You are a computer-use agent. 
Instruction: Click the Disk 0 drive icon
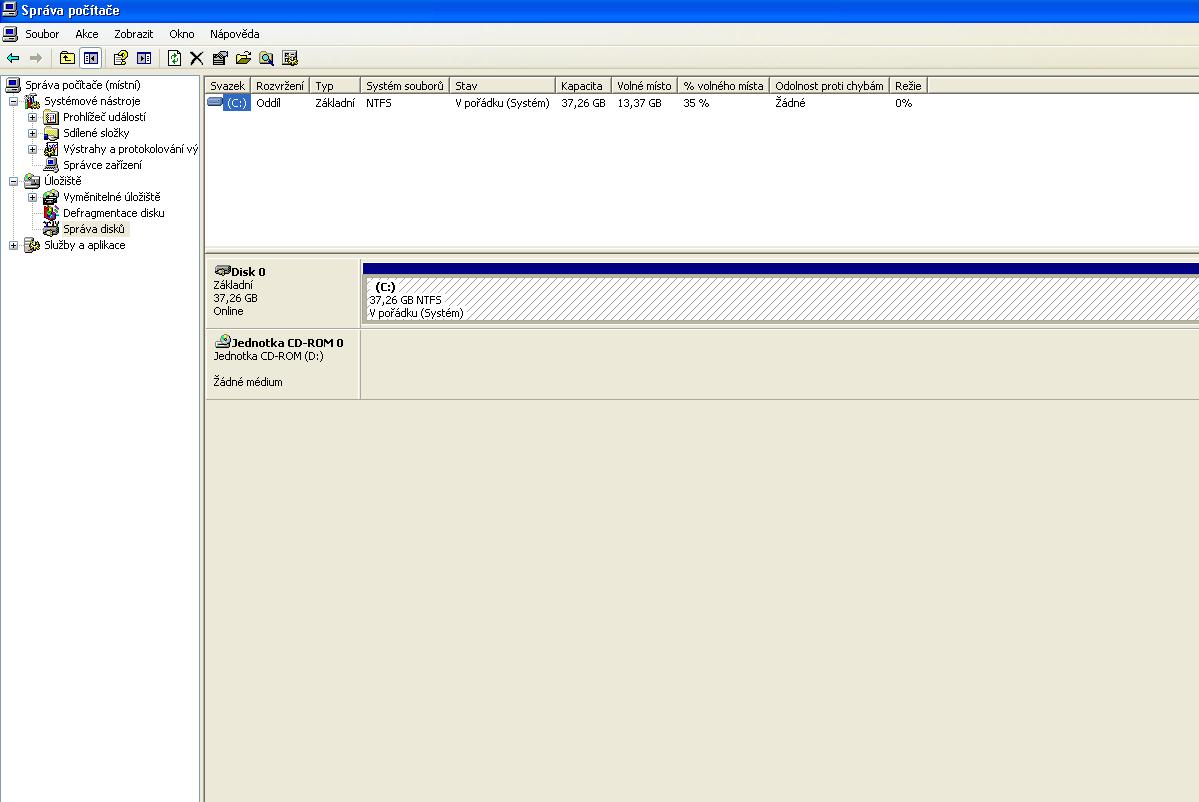point(223,271)
